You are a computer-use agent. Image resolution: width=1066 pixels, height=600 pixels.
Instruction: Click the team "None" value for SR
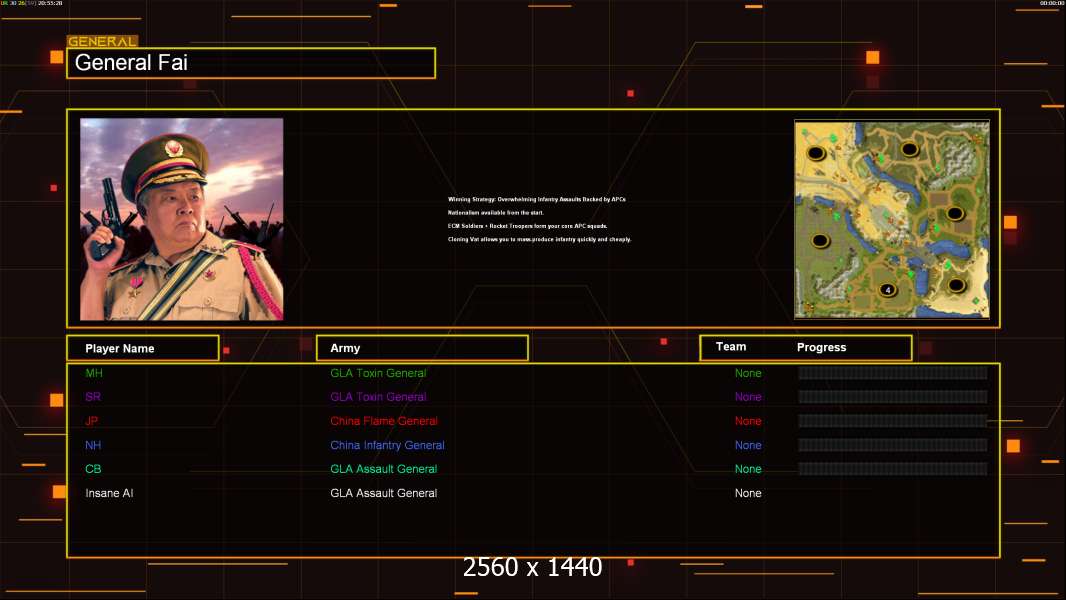[748, 397]
